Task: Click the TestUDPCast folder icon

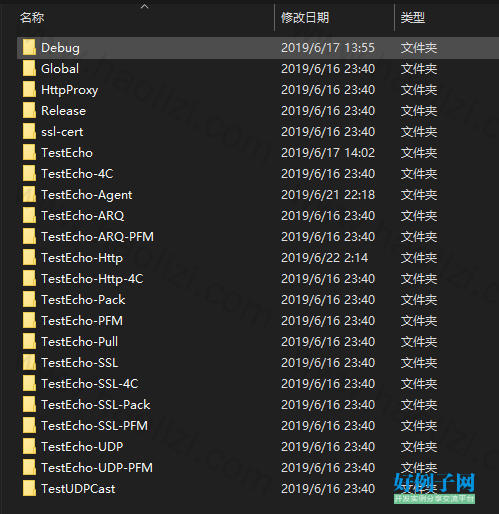Action: 29,489
